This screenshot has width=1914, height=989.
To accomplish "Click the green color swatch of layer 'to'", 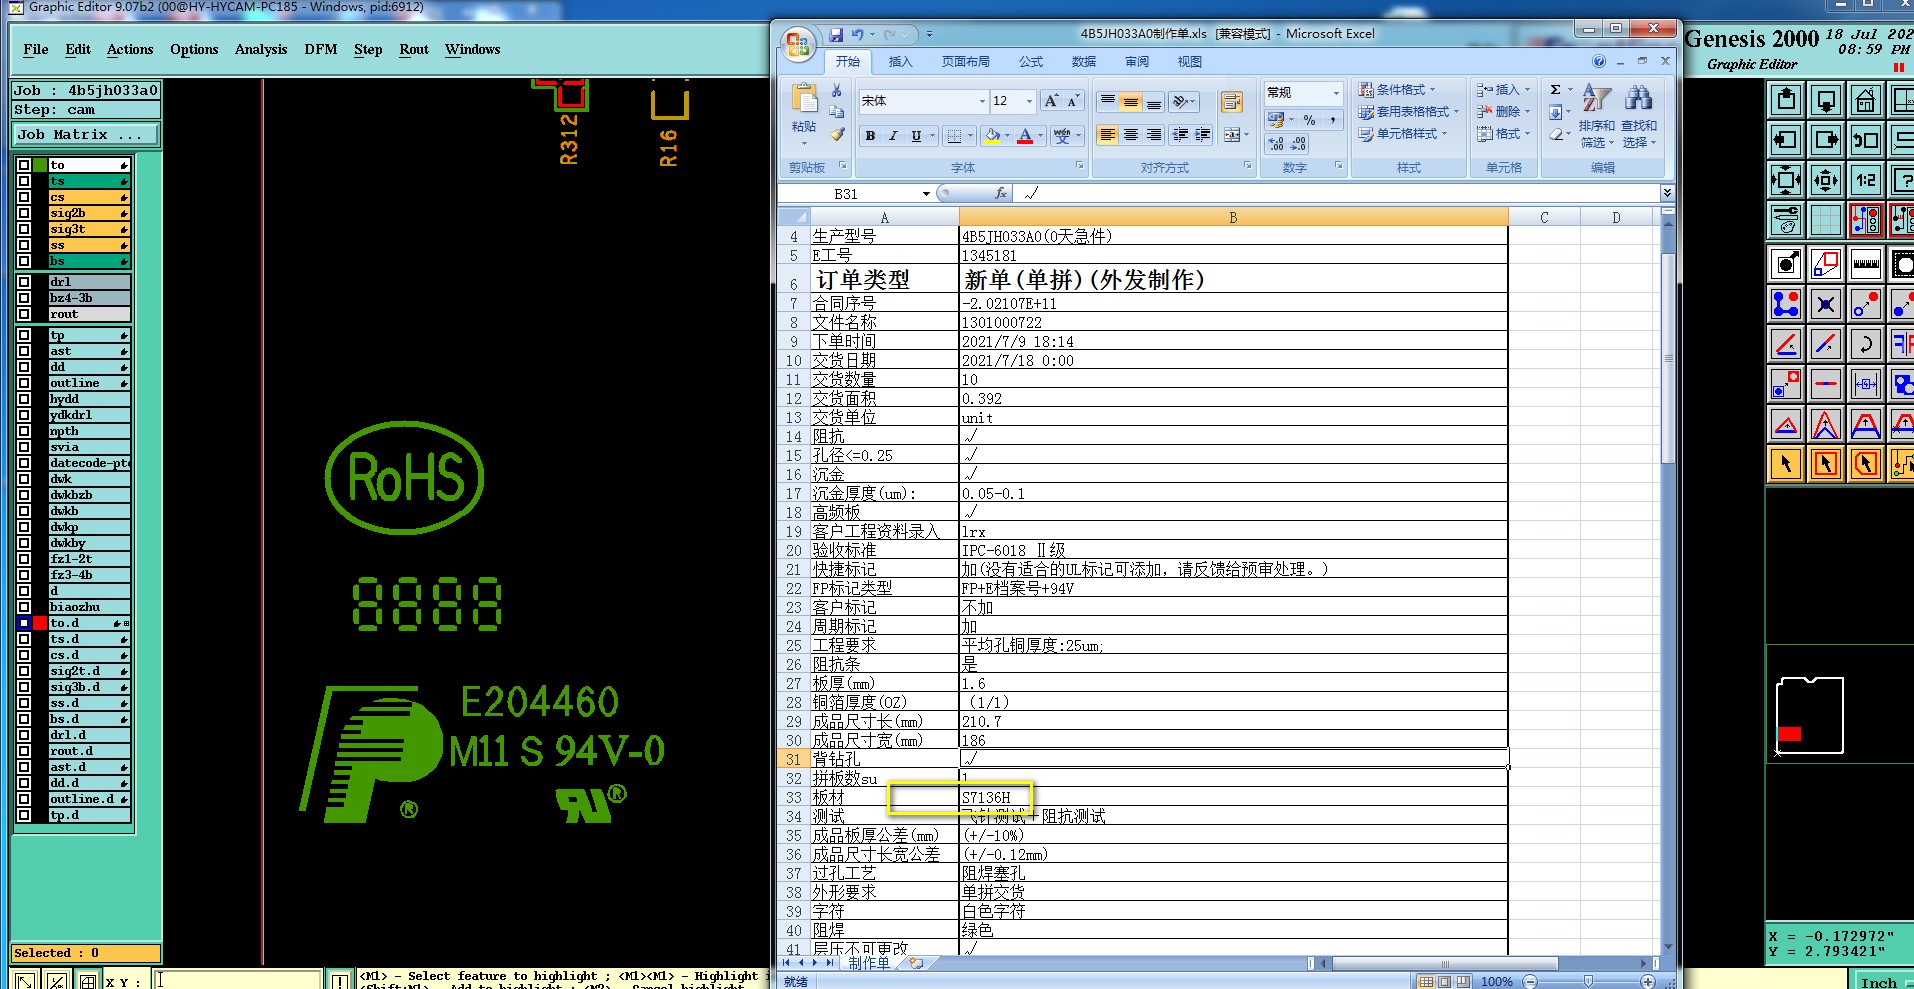I will (40, 165).
